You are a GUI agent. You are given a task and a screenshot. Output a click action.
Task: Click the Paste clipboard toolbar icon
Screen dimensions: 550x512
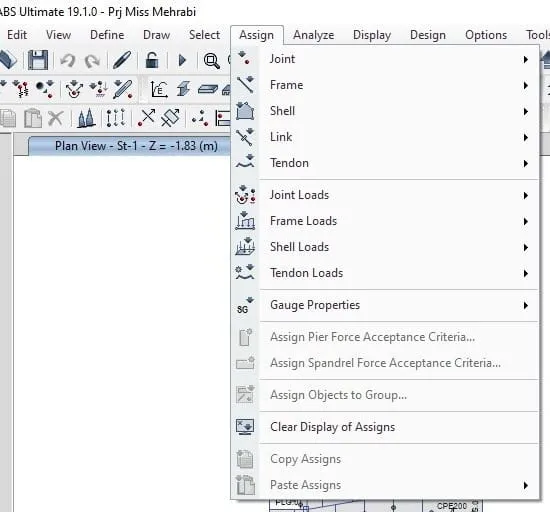(33, 118)
